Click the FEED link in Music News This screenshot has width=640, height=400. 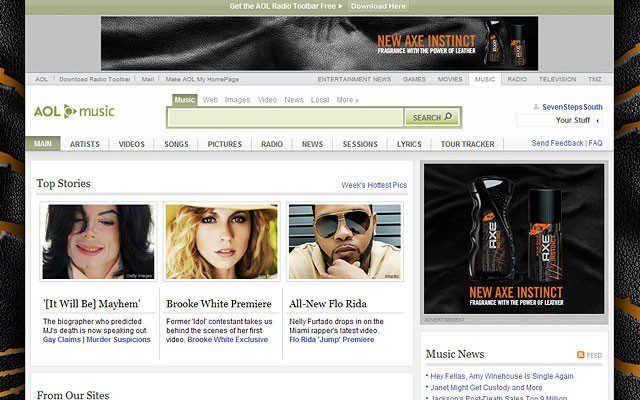[x=594, y=356]
